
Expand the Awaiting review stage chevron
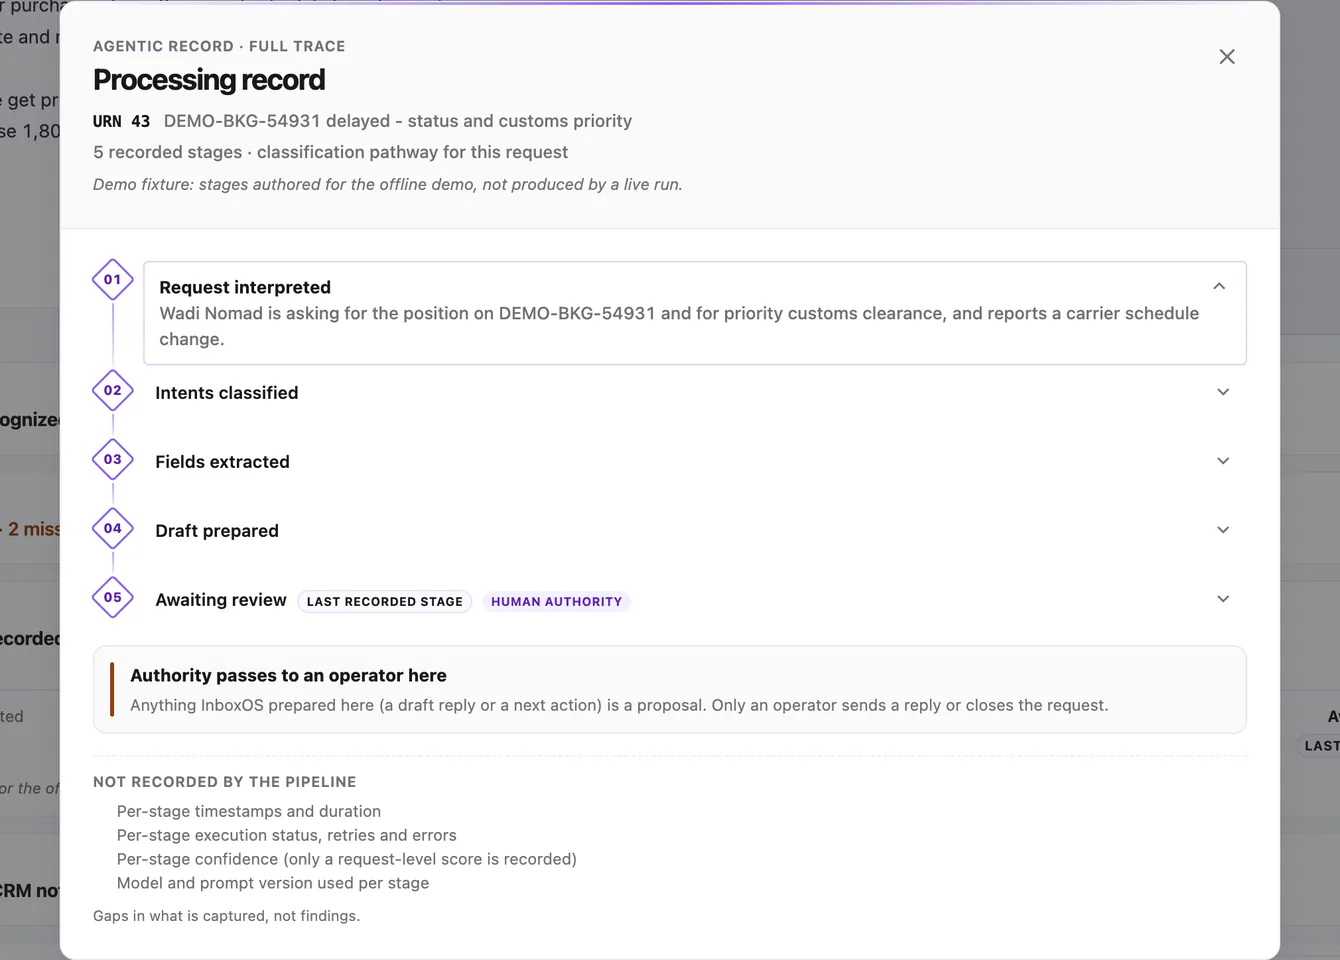pos(1223,599)
